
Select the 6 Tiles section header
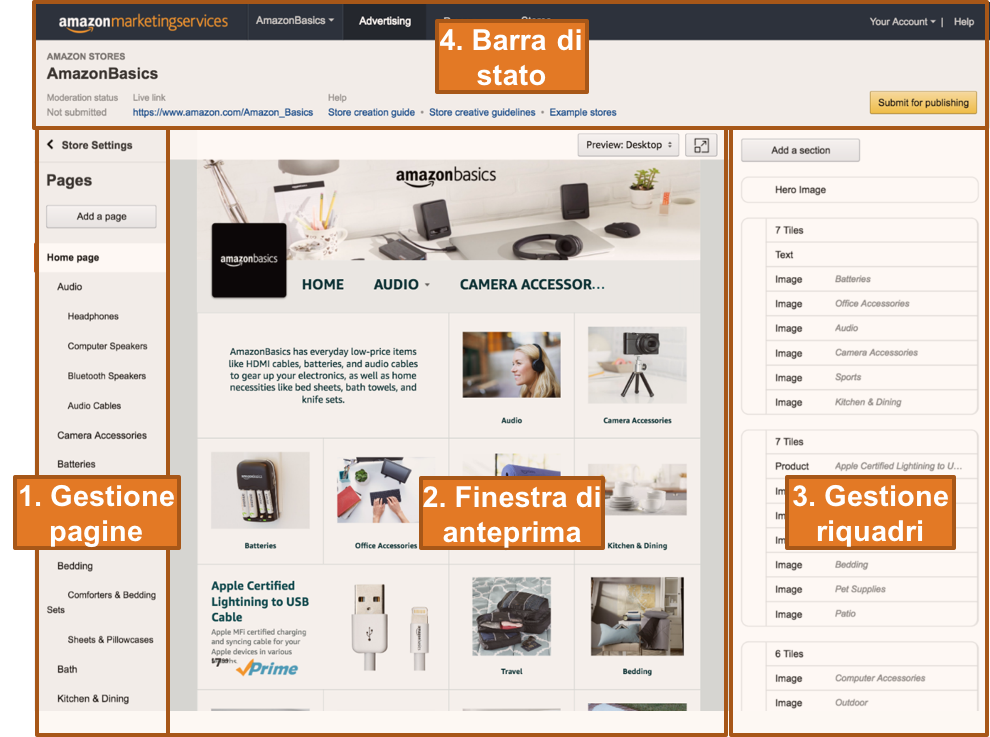coord(871,654)
